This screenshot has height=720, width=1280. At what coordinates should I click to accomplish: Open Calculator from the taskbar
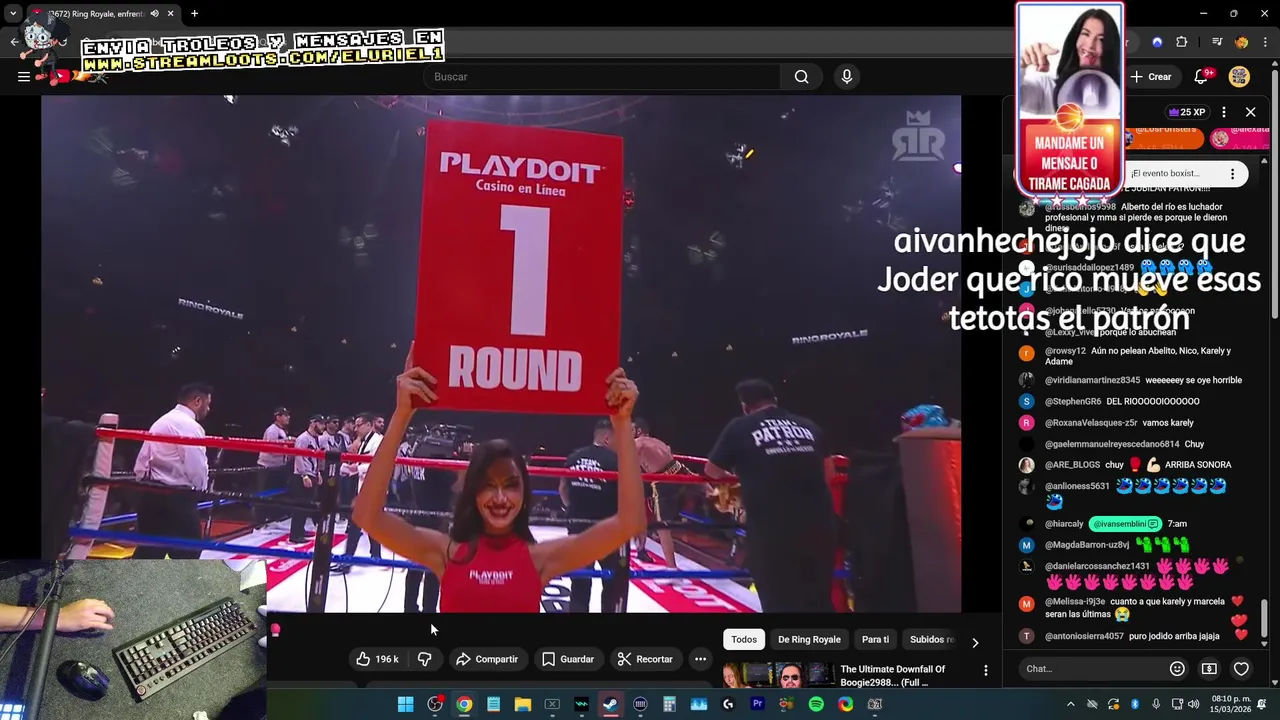point(669,704)
